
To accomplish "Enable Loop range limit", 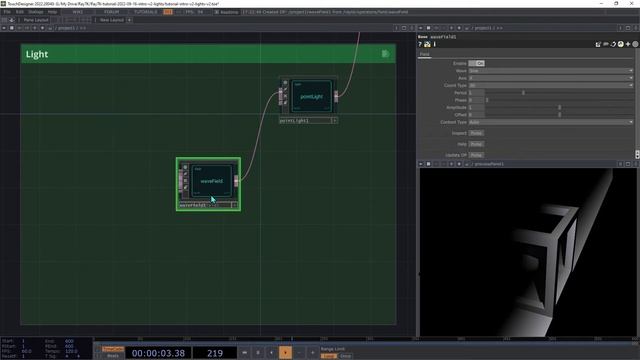I will click(x=329, y=356).
